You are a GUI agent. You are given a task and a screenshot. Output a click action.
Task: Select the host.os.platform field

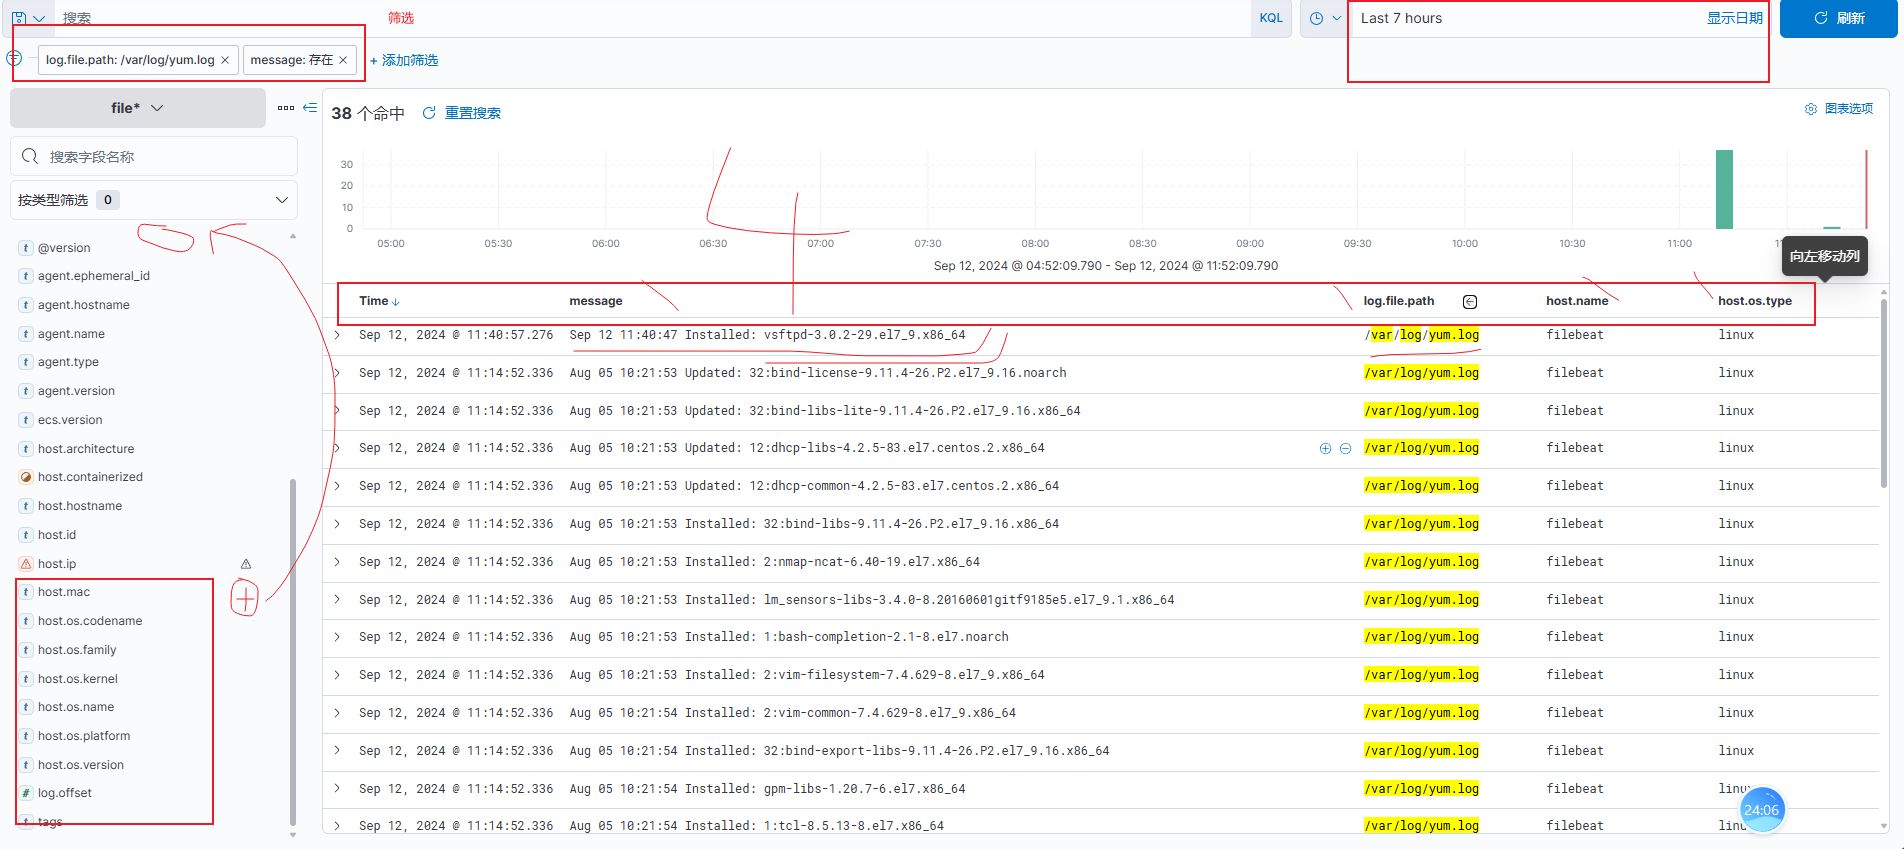(x=84, y=736)
